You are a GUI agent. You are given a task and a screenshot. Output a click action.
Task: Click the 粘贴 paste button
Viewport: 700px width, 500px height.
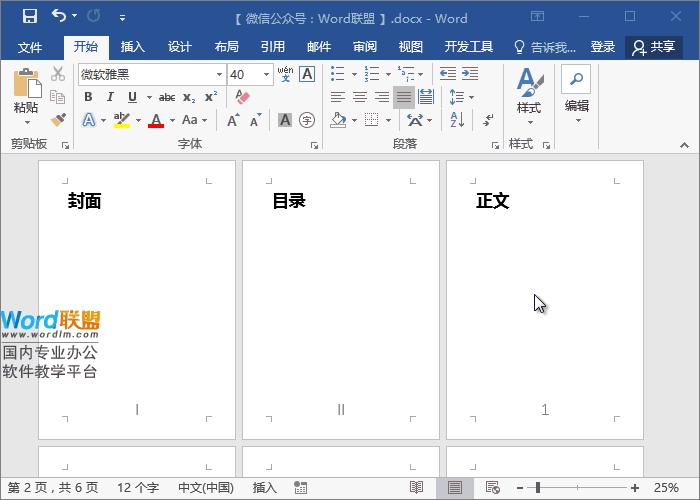(26, 91)
